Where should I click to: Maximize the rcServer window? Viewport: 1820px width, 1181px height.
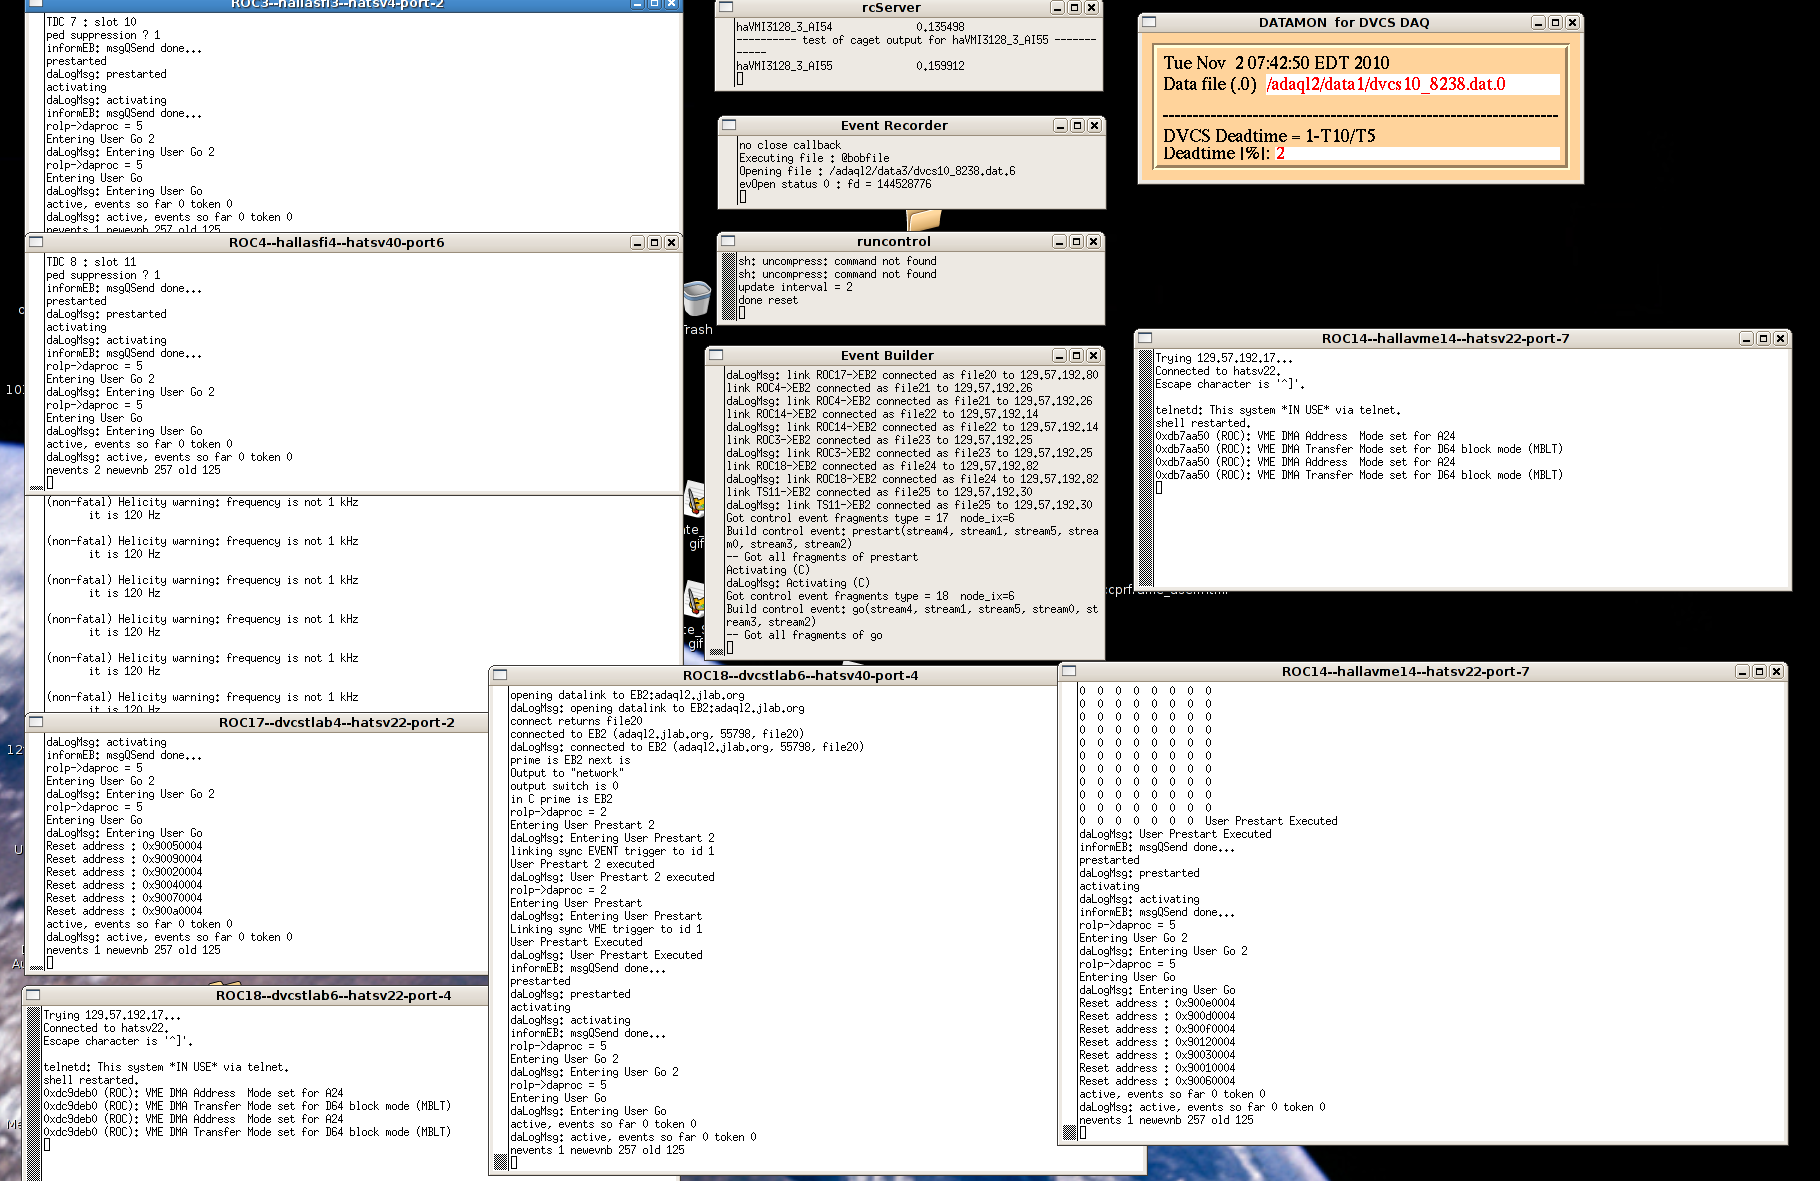coord(1074,8)
